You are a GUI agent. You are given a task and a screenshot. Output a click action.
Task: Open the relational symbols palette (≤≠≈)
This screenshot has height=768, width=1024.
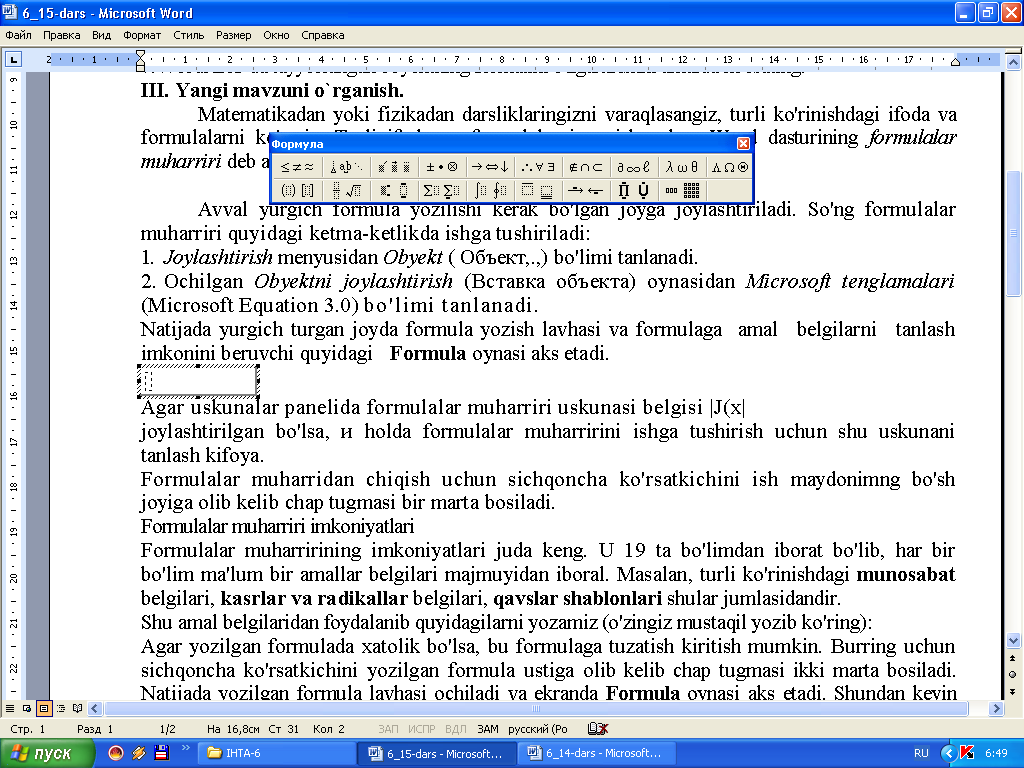(297, 167)
